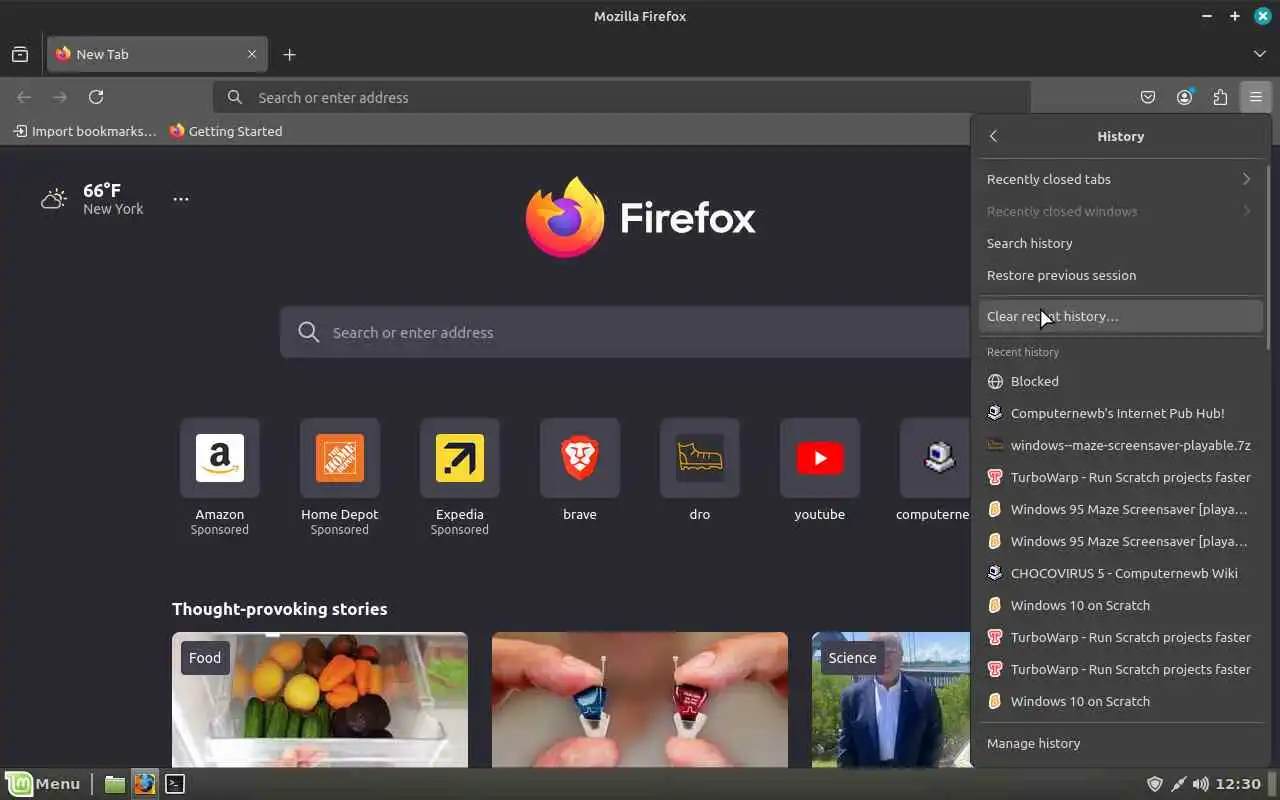Open the hearing aids story thumbnail
The image size is (1280, 800).
click(x=640, y=699)
